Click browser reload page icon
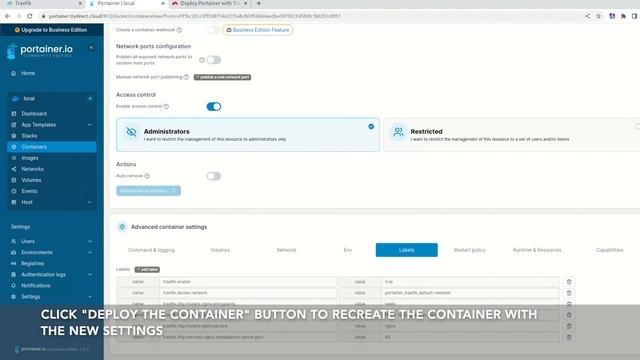The width and height of the screenshot is (640, 360). 29,16
